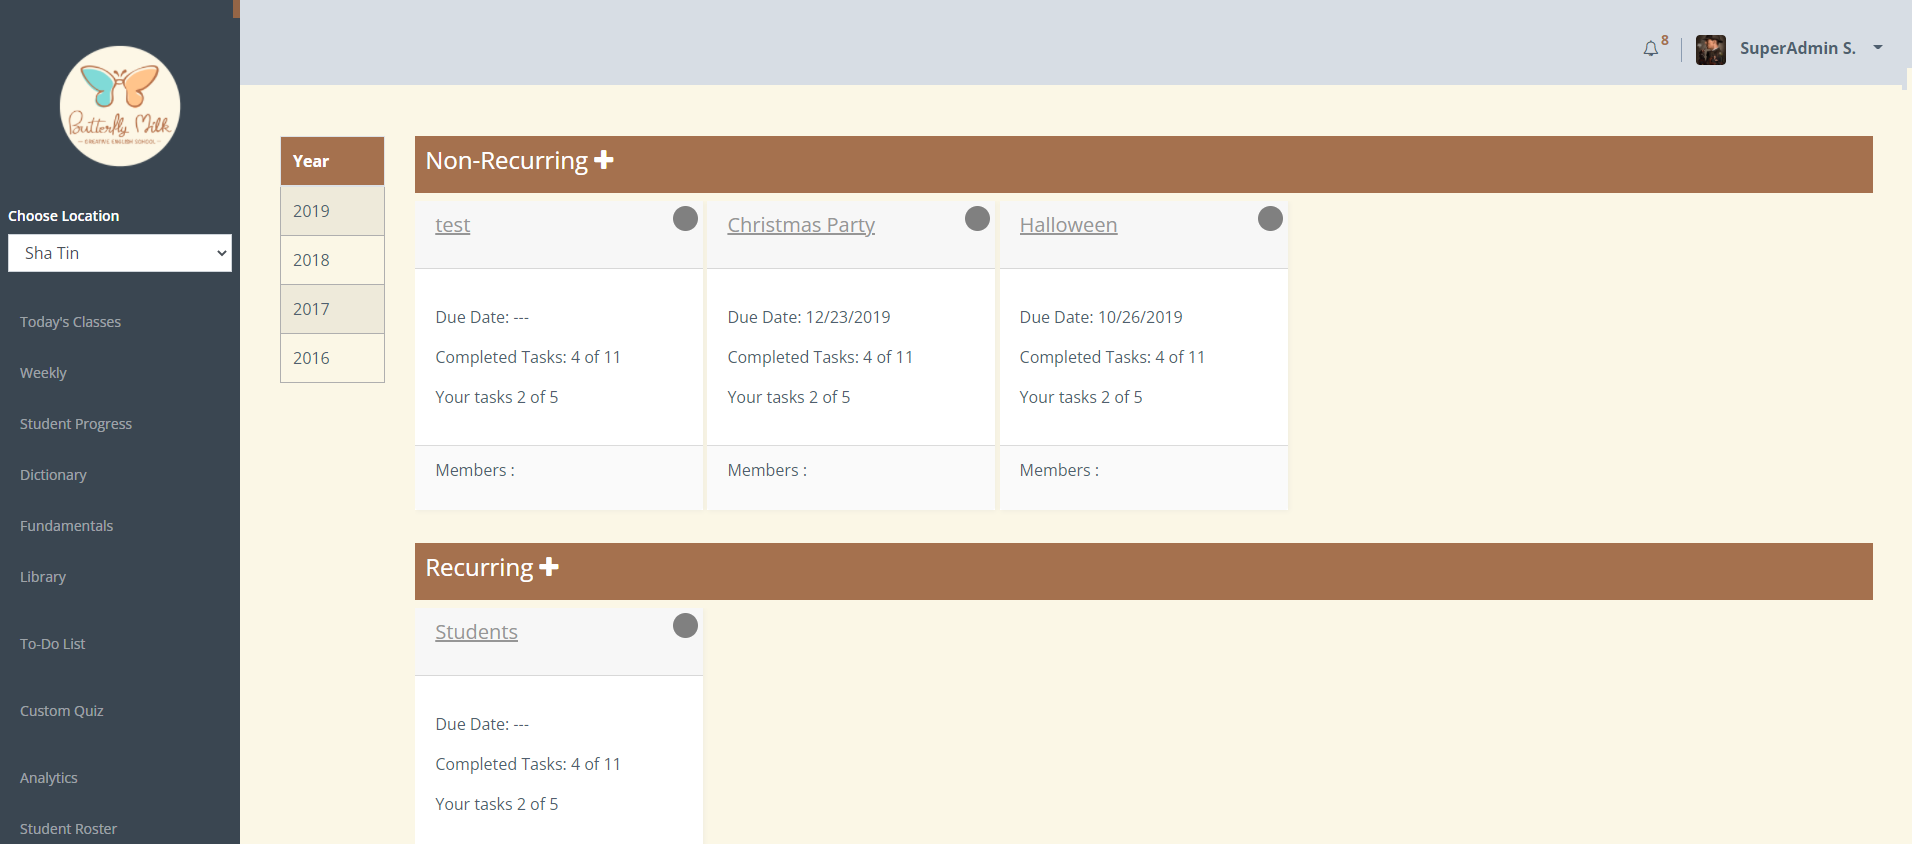Click the Butterfly Milk logo

click(120, 106)
